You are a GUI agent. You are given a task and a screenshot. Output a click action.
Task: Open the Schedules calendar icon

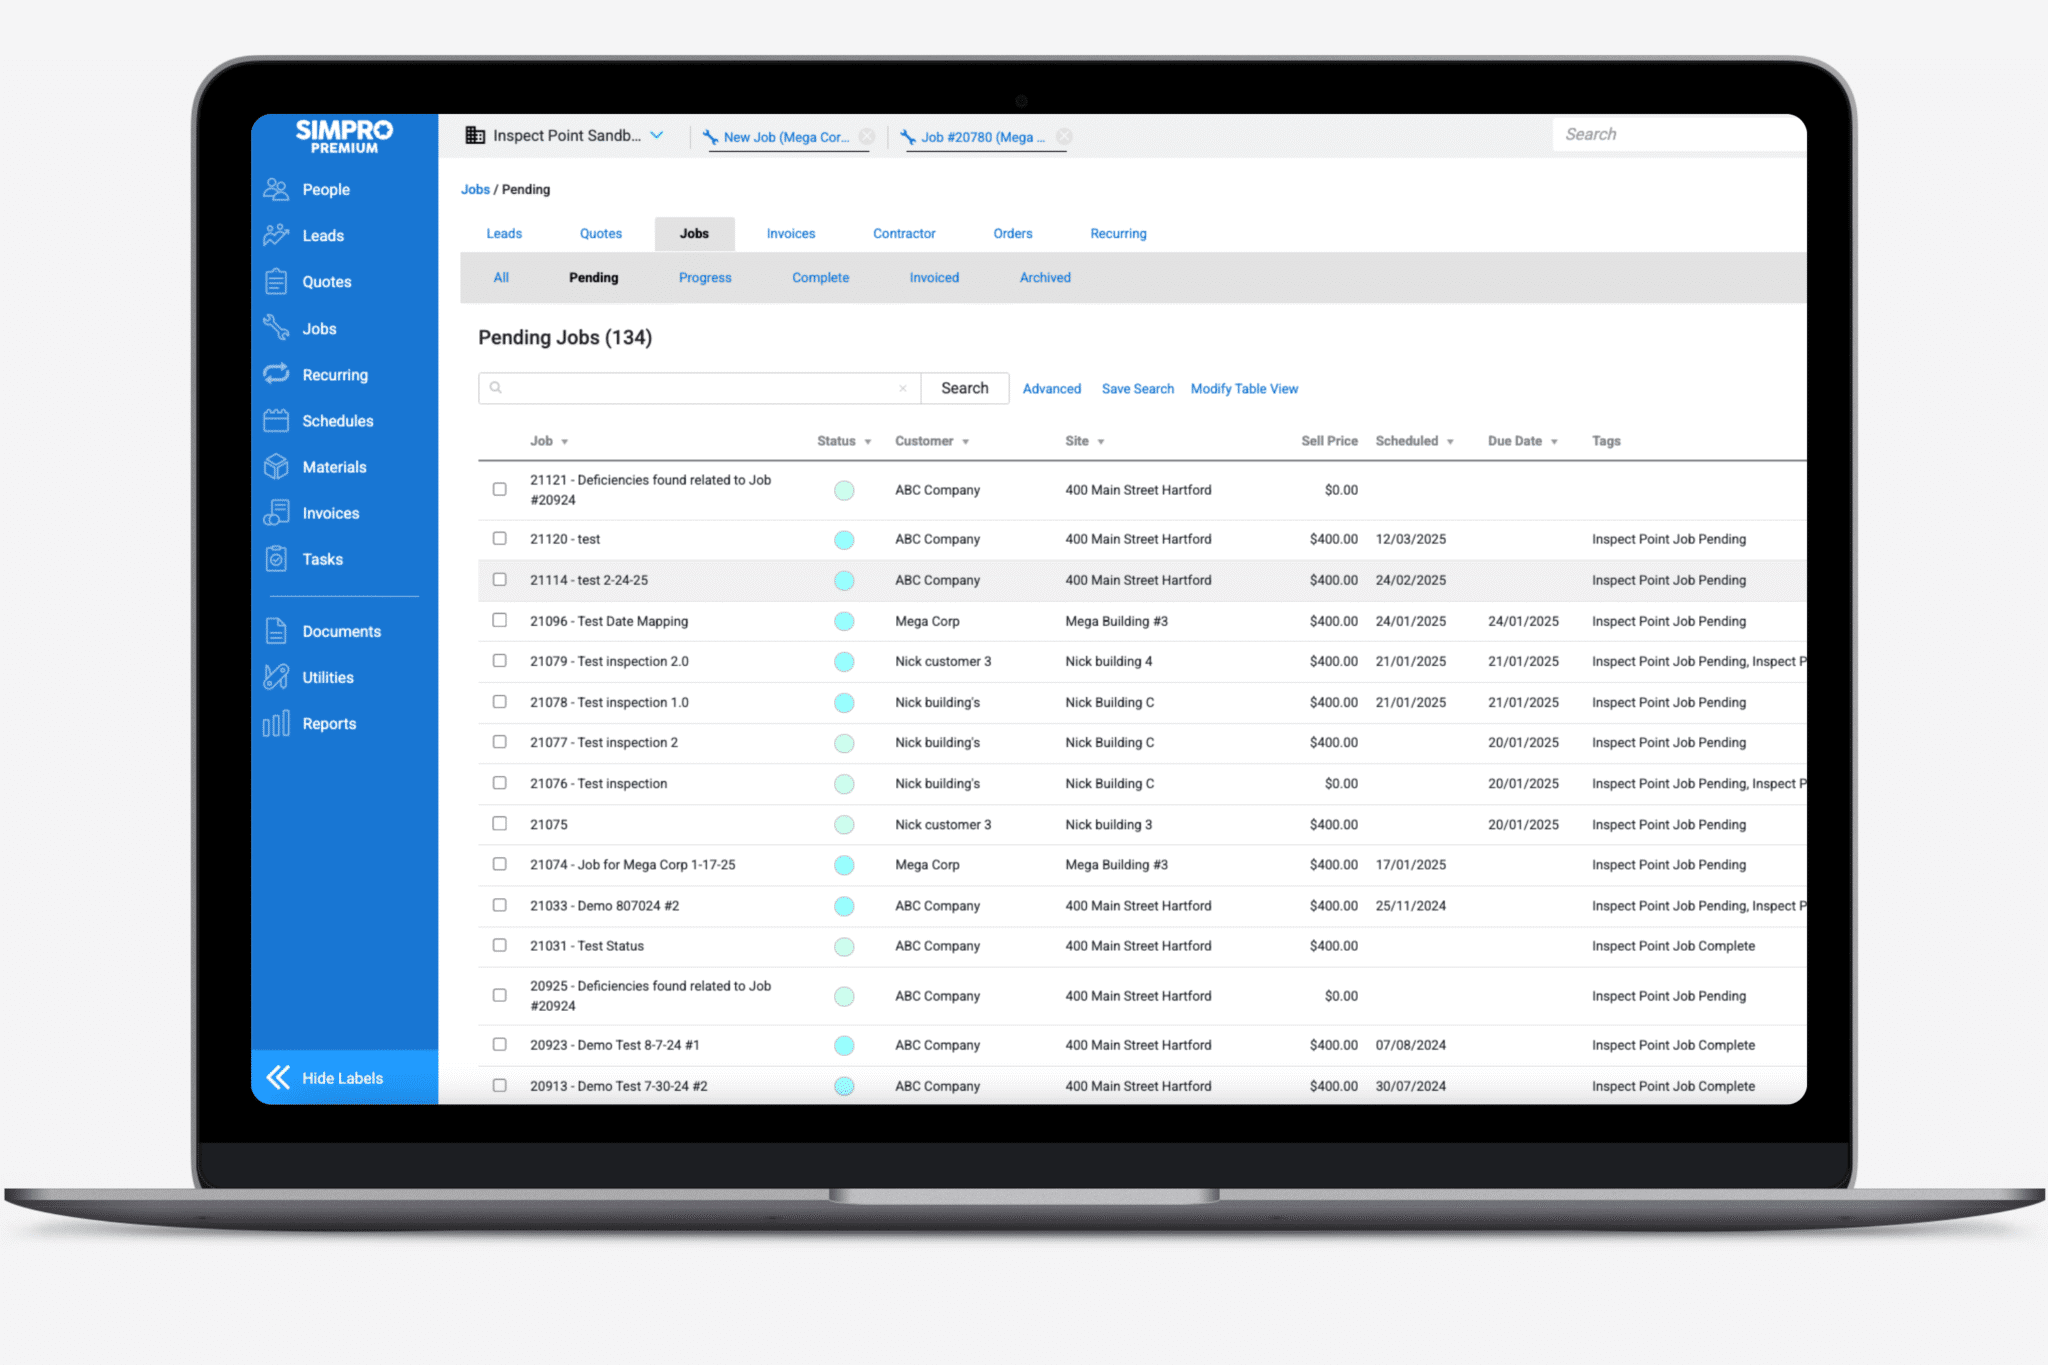(x=276, y=421)
